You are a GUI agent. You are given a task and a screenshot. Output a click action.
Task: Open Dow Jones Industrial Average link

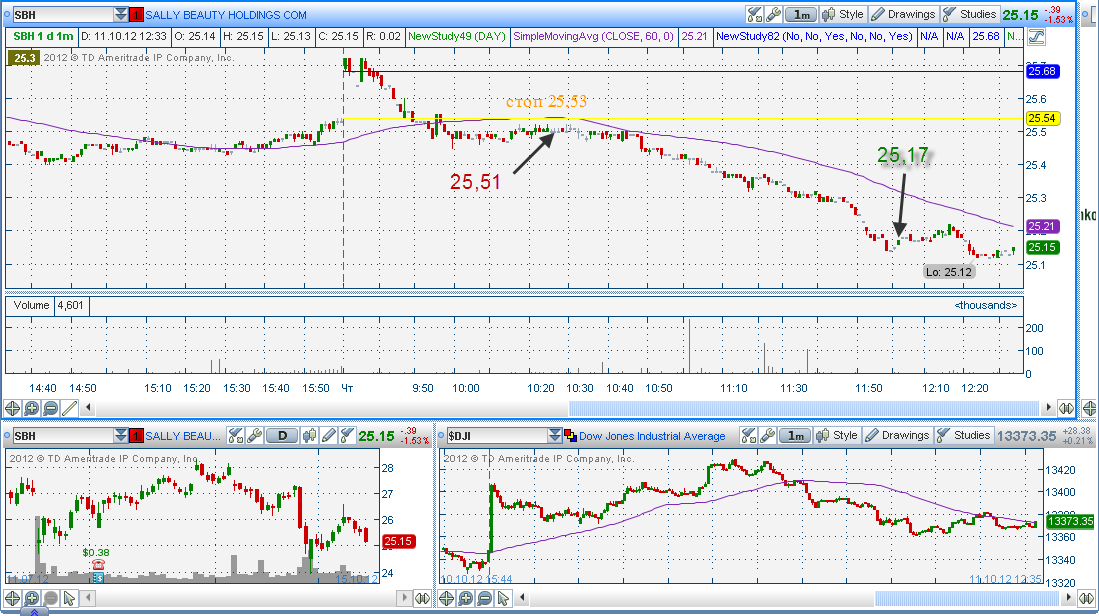pos(653,436)
